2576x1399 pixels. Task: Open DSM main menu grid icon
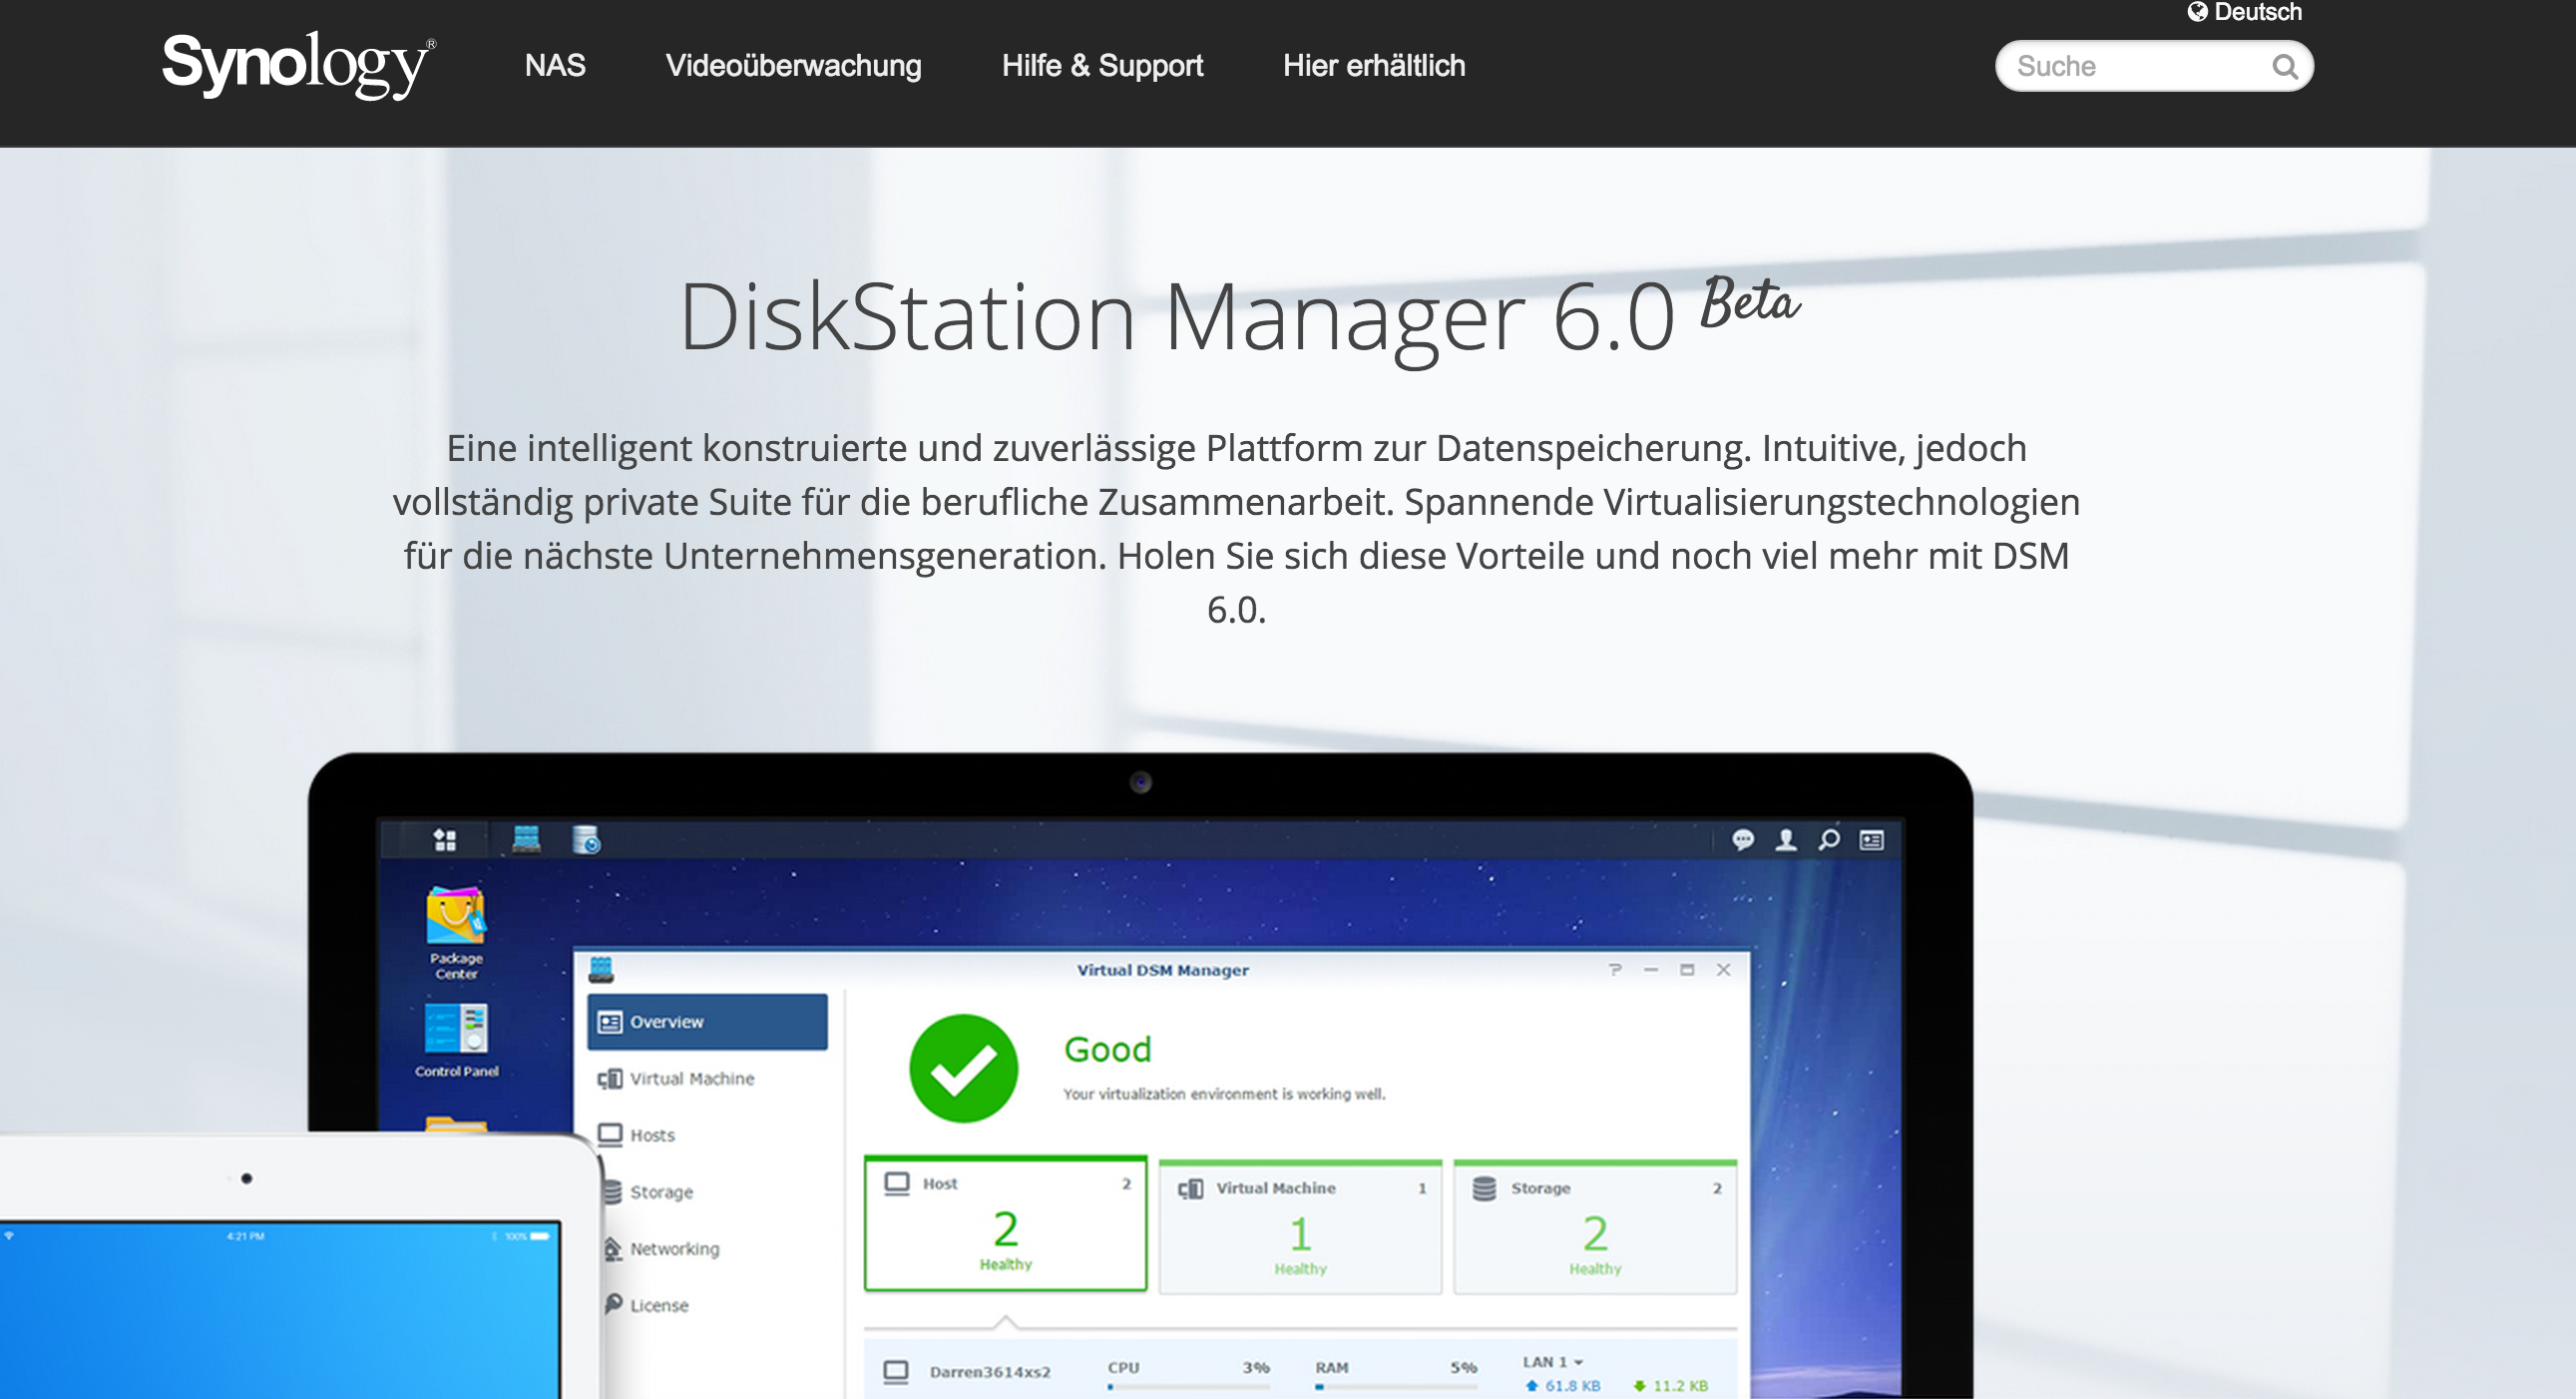445,840
